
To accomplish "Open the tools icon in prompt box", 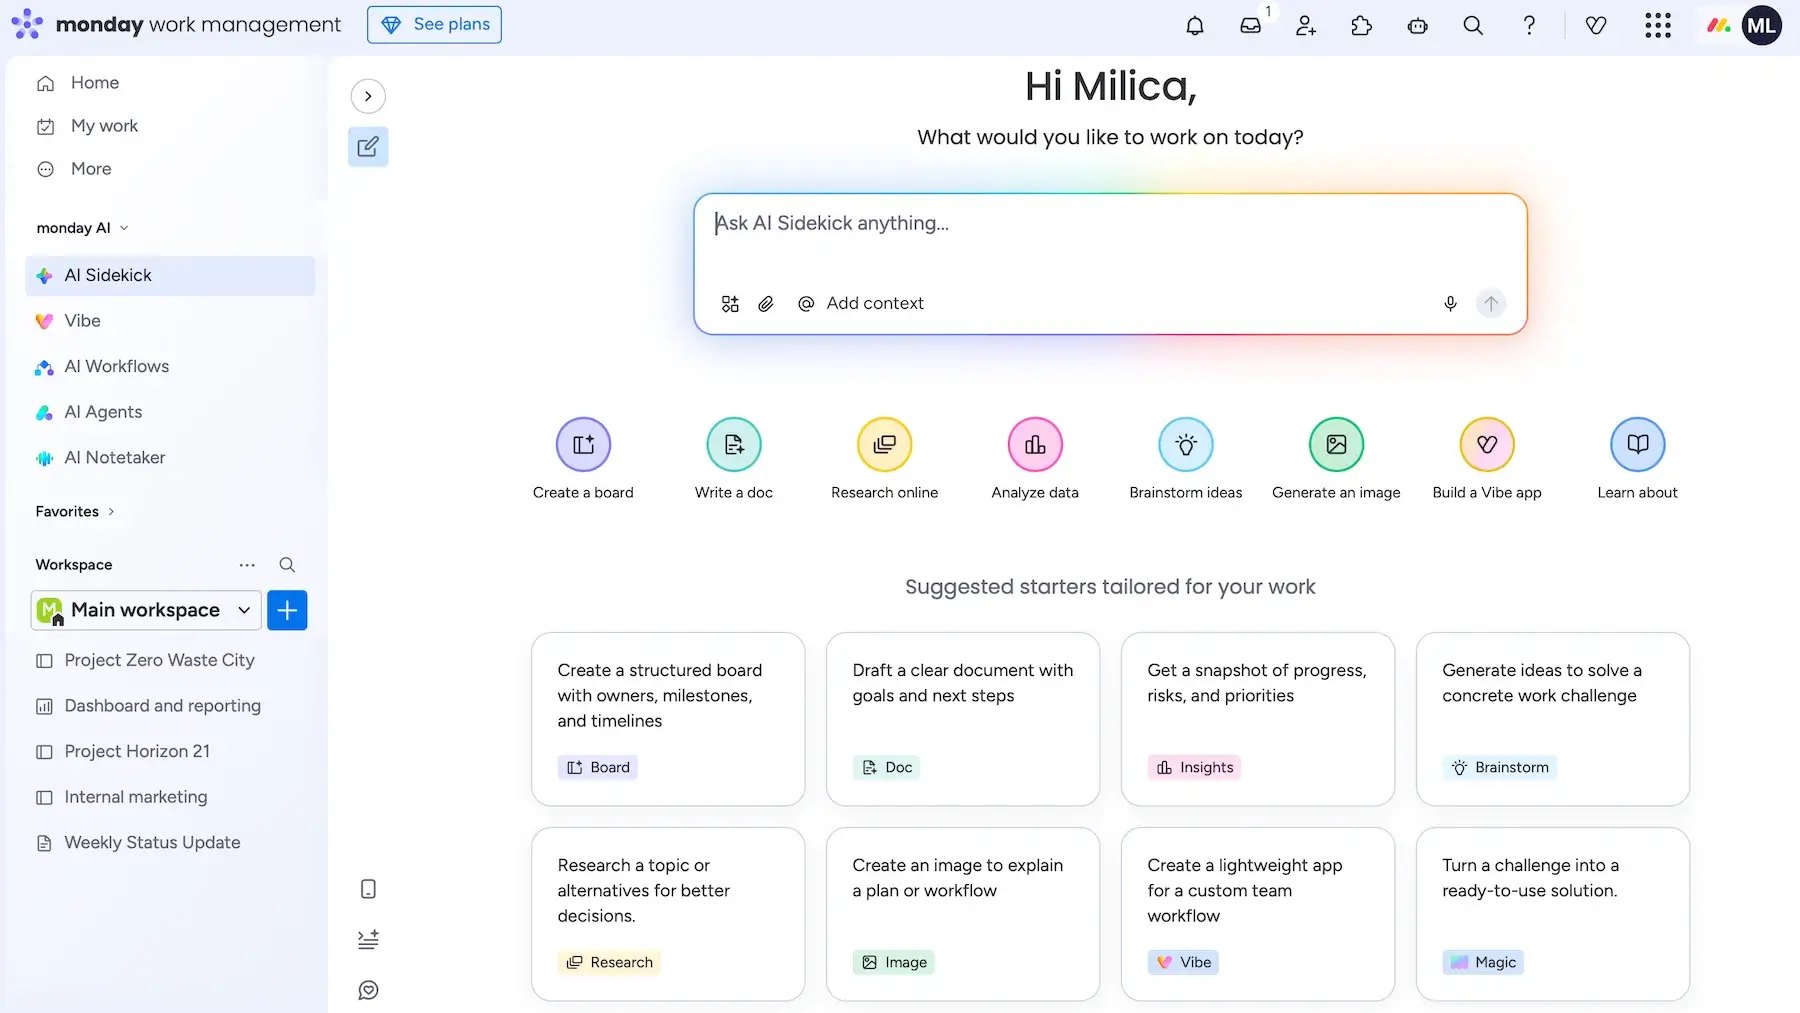I will [730, 303].
